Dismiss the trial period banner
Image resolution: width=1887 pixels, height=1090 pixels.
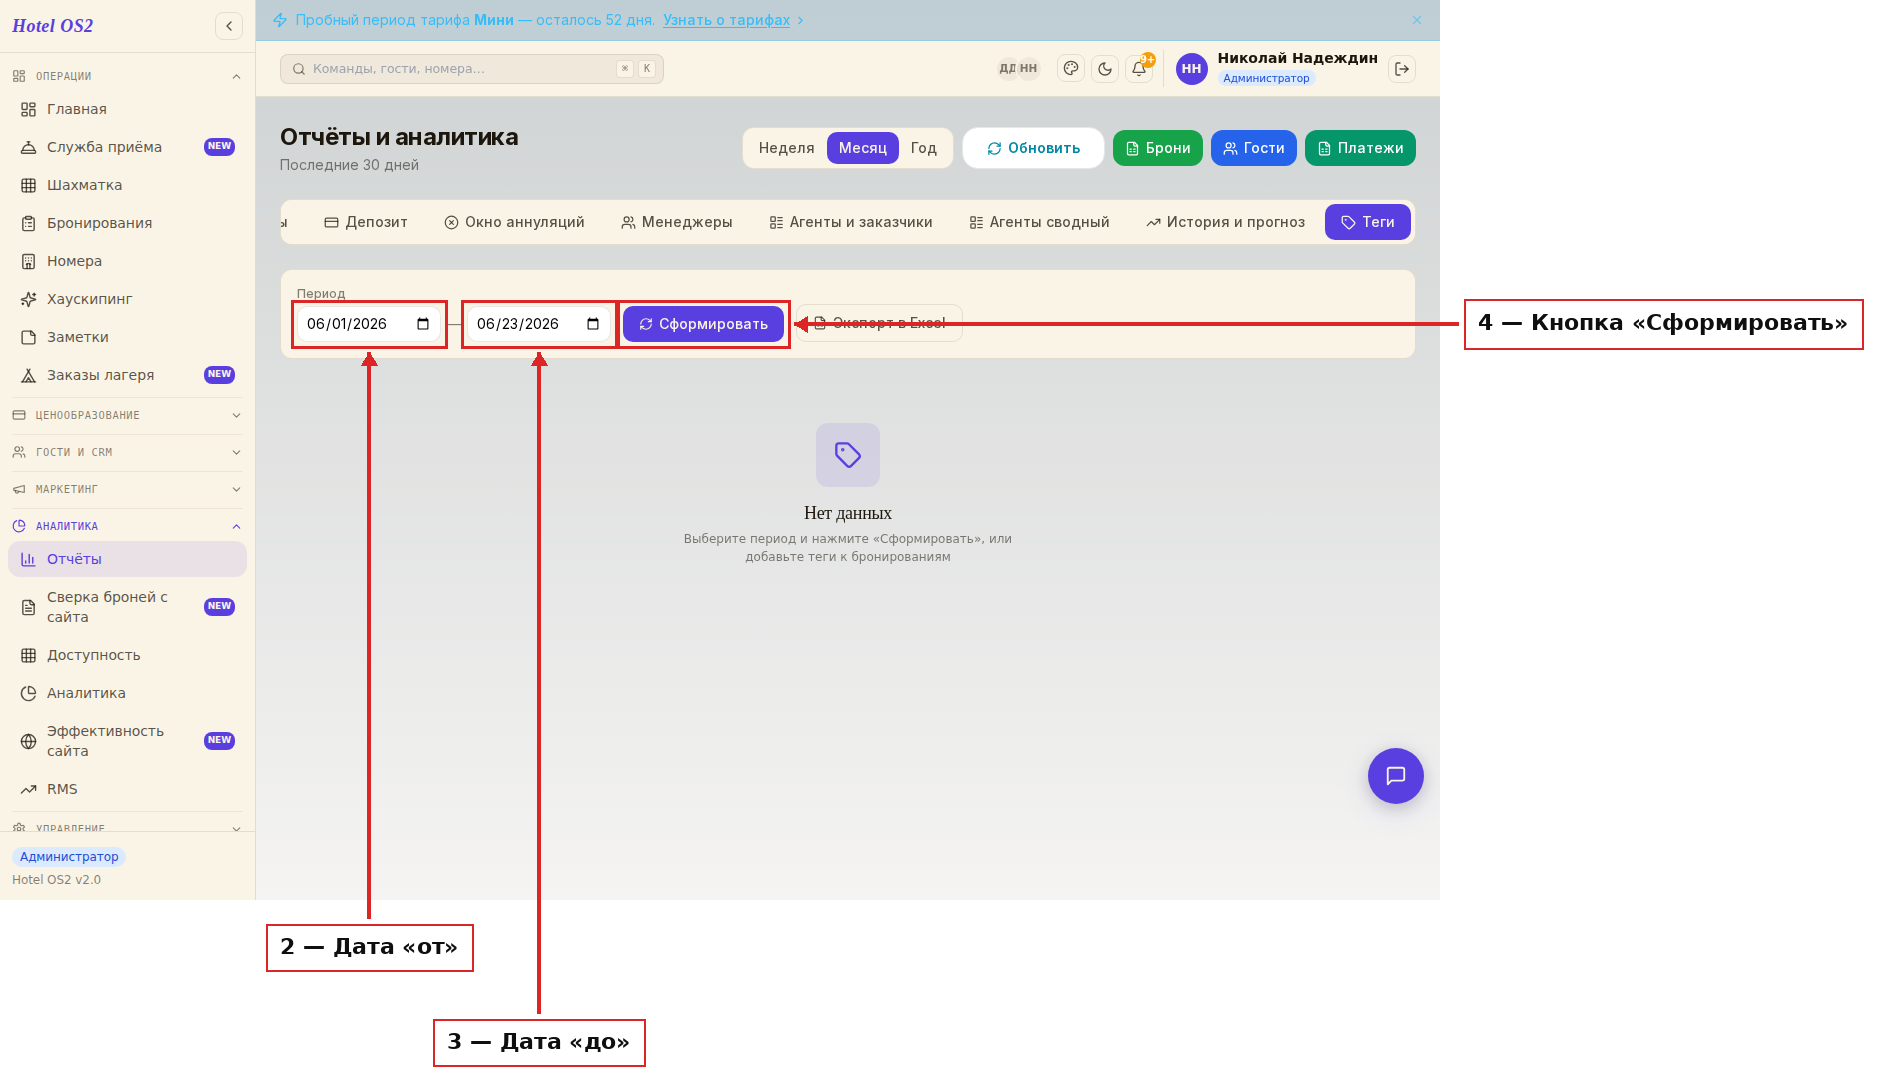tap(1417, 20)
